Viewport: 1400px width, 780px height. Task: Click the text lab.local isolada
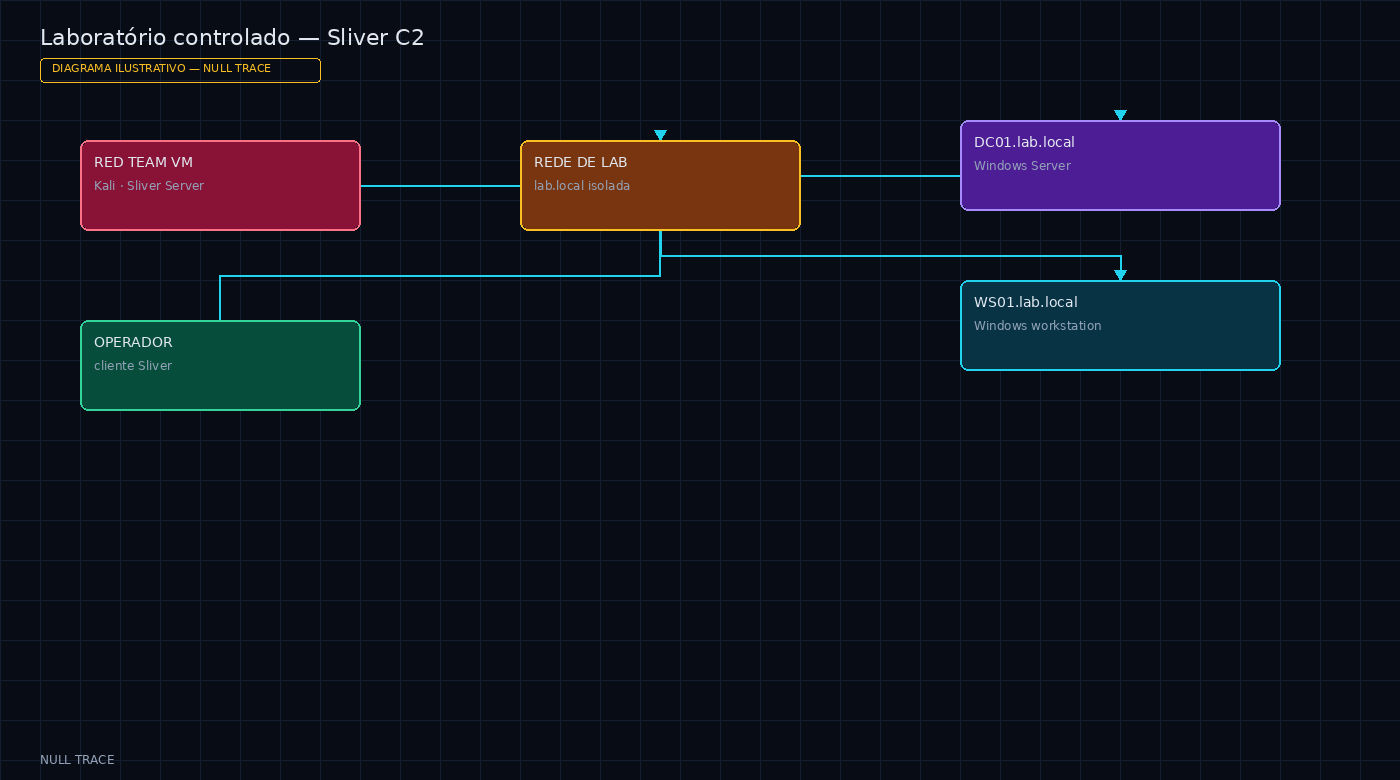pos(582,186)
